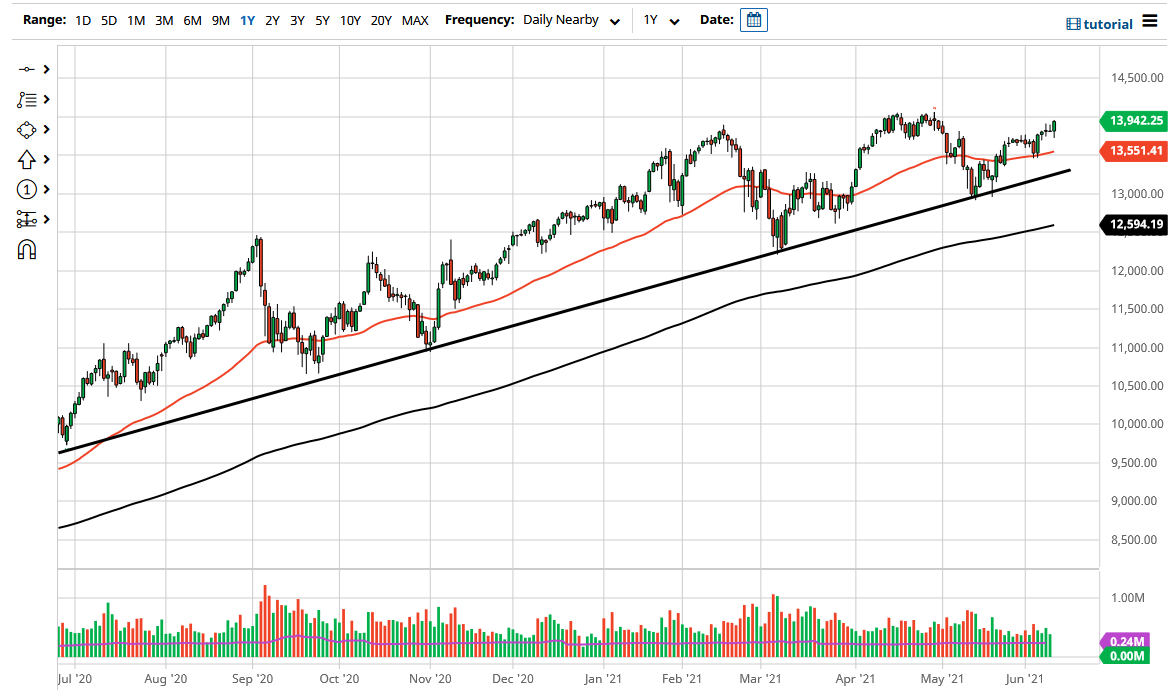The height and width of the screenshot is (700, 1169).
Task: Switch to the 5Y range
Action: [321, 19]
